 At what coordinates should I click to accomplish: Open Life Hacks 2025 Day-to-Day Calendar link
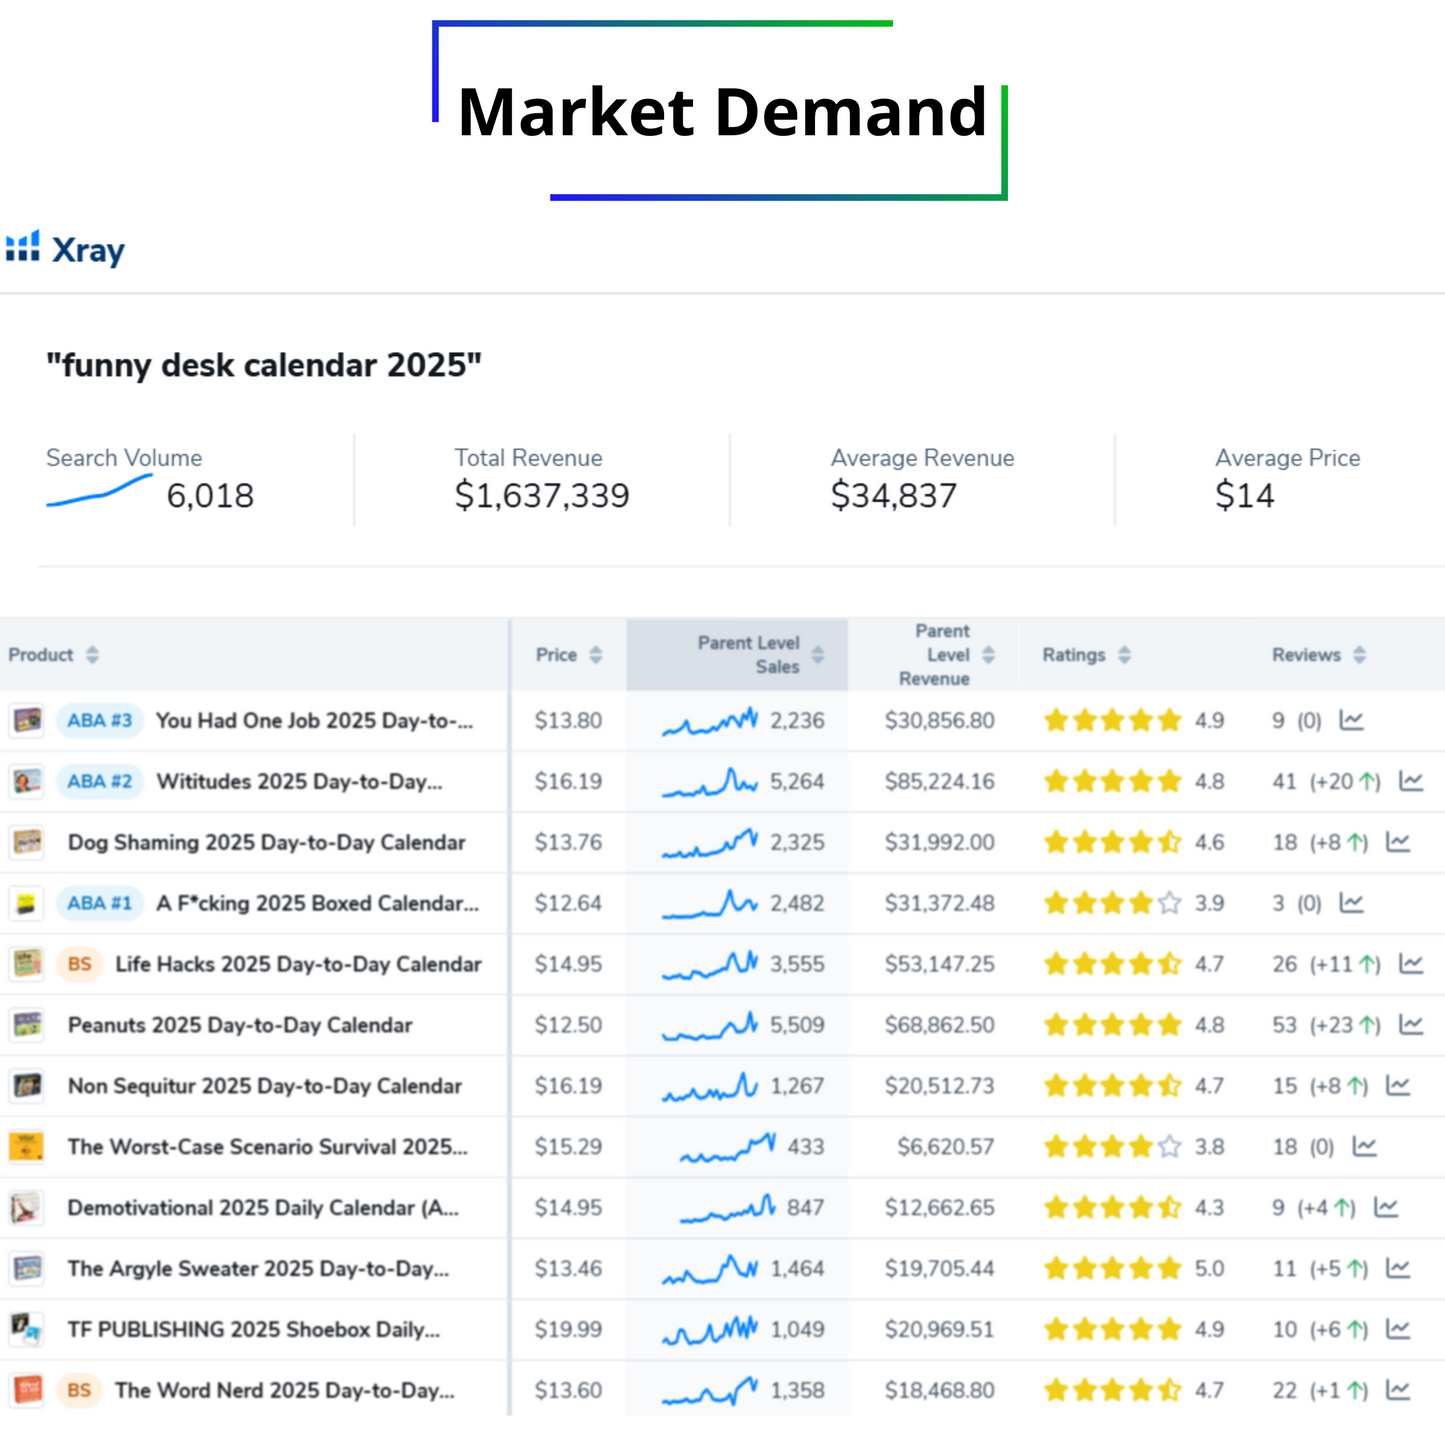[x=298, y=964]
